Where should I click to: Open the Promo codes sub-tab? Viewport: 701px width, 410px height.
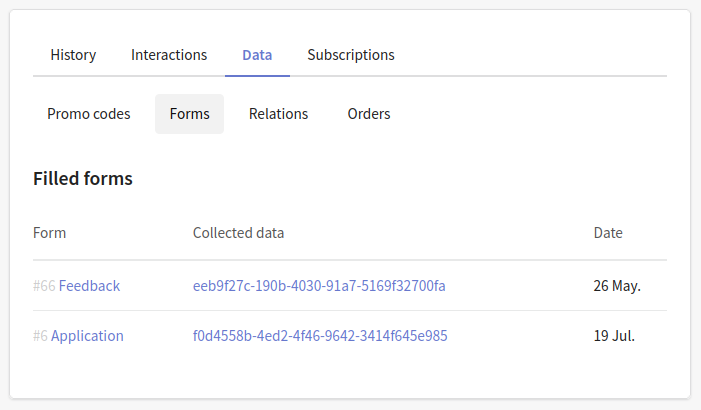(89, 114)
